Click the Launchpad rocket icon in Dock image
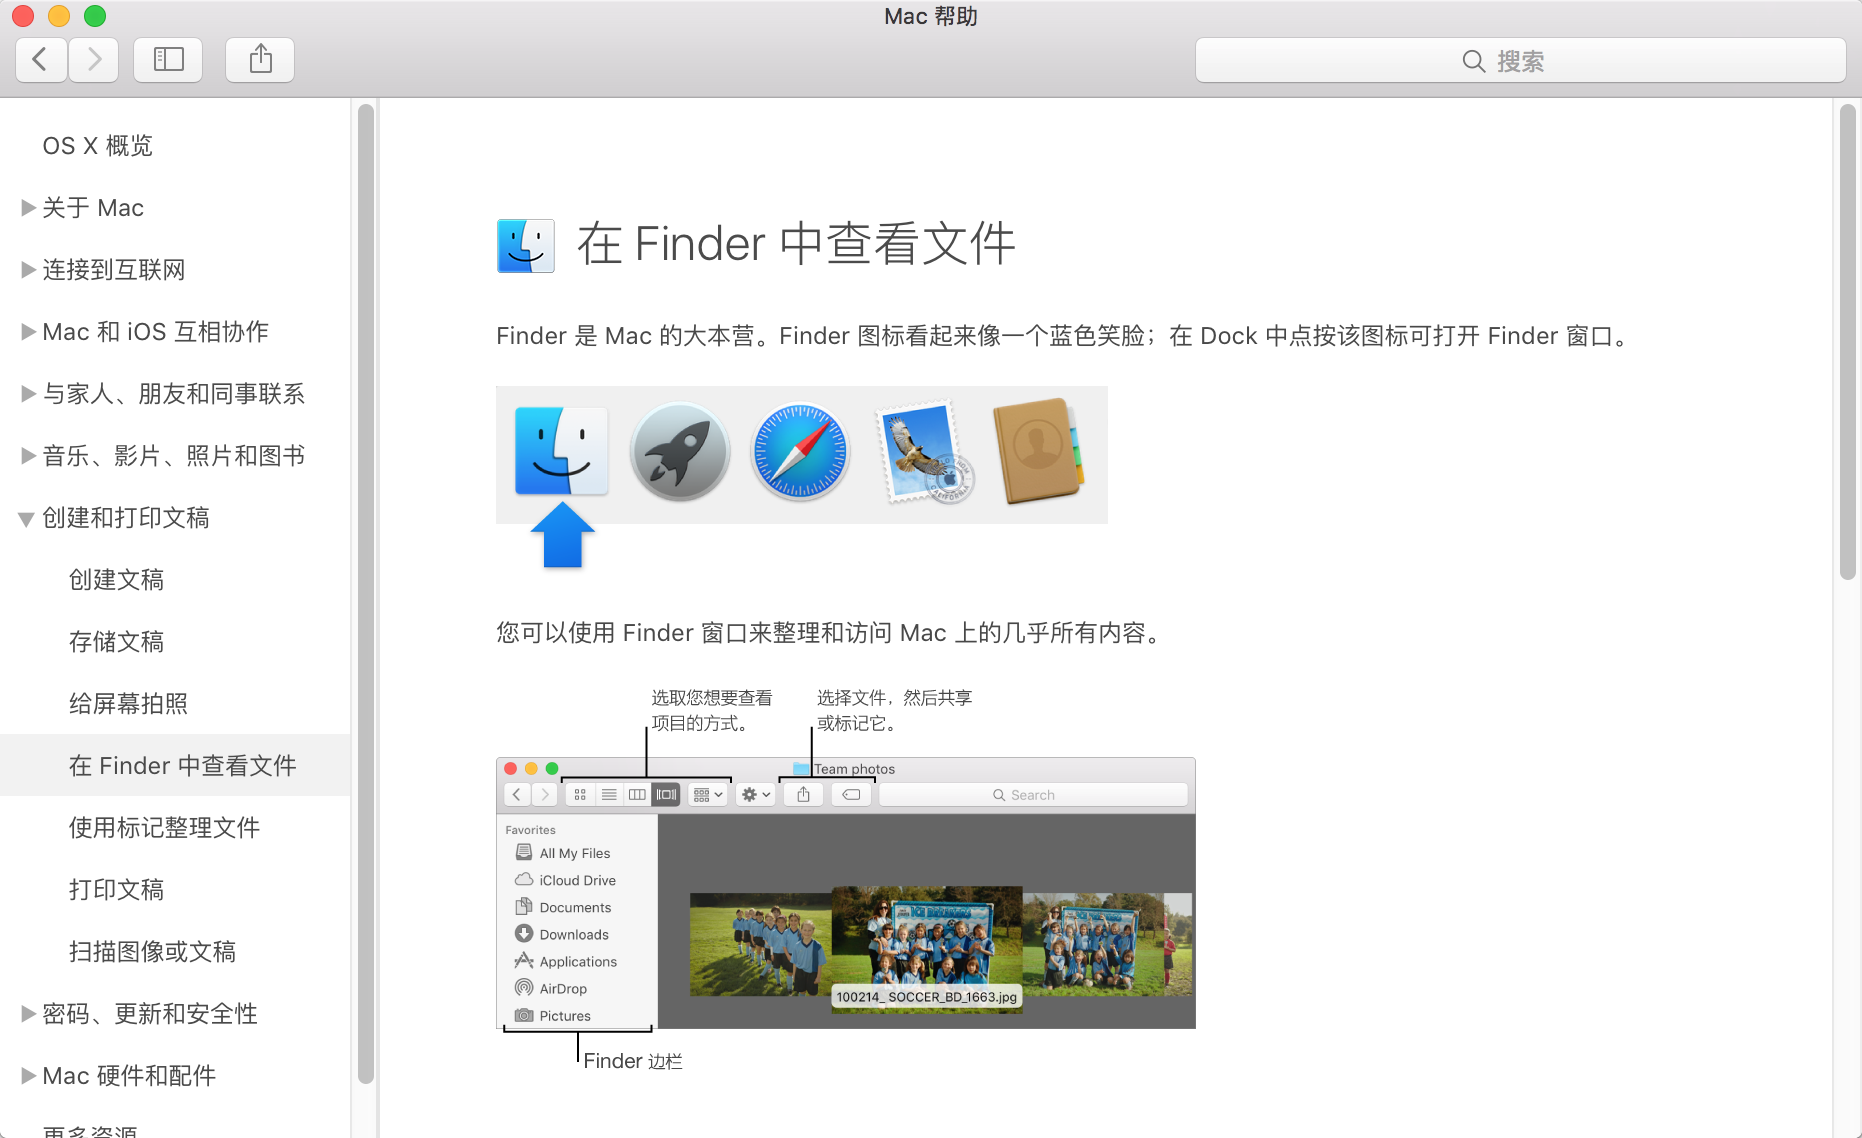 point(680,452)
